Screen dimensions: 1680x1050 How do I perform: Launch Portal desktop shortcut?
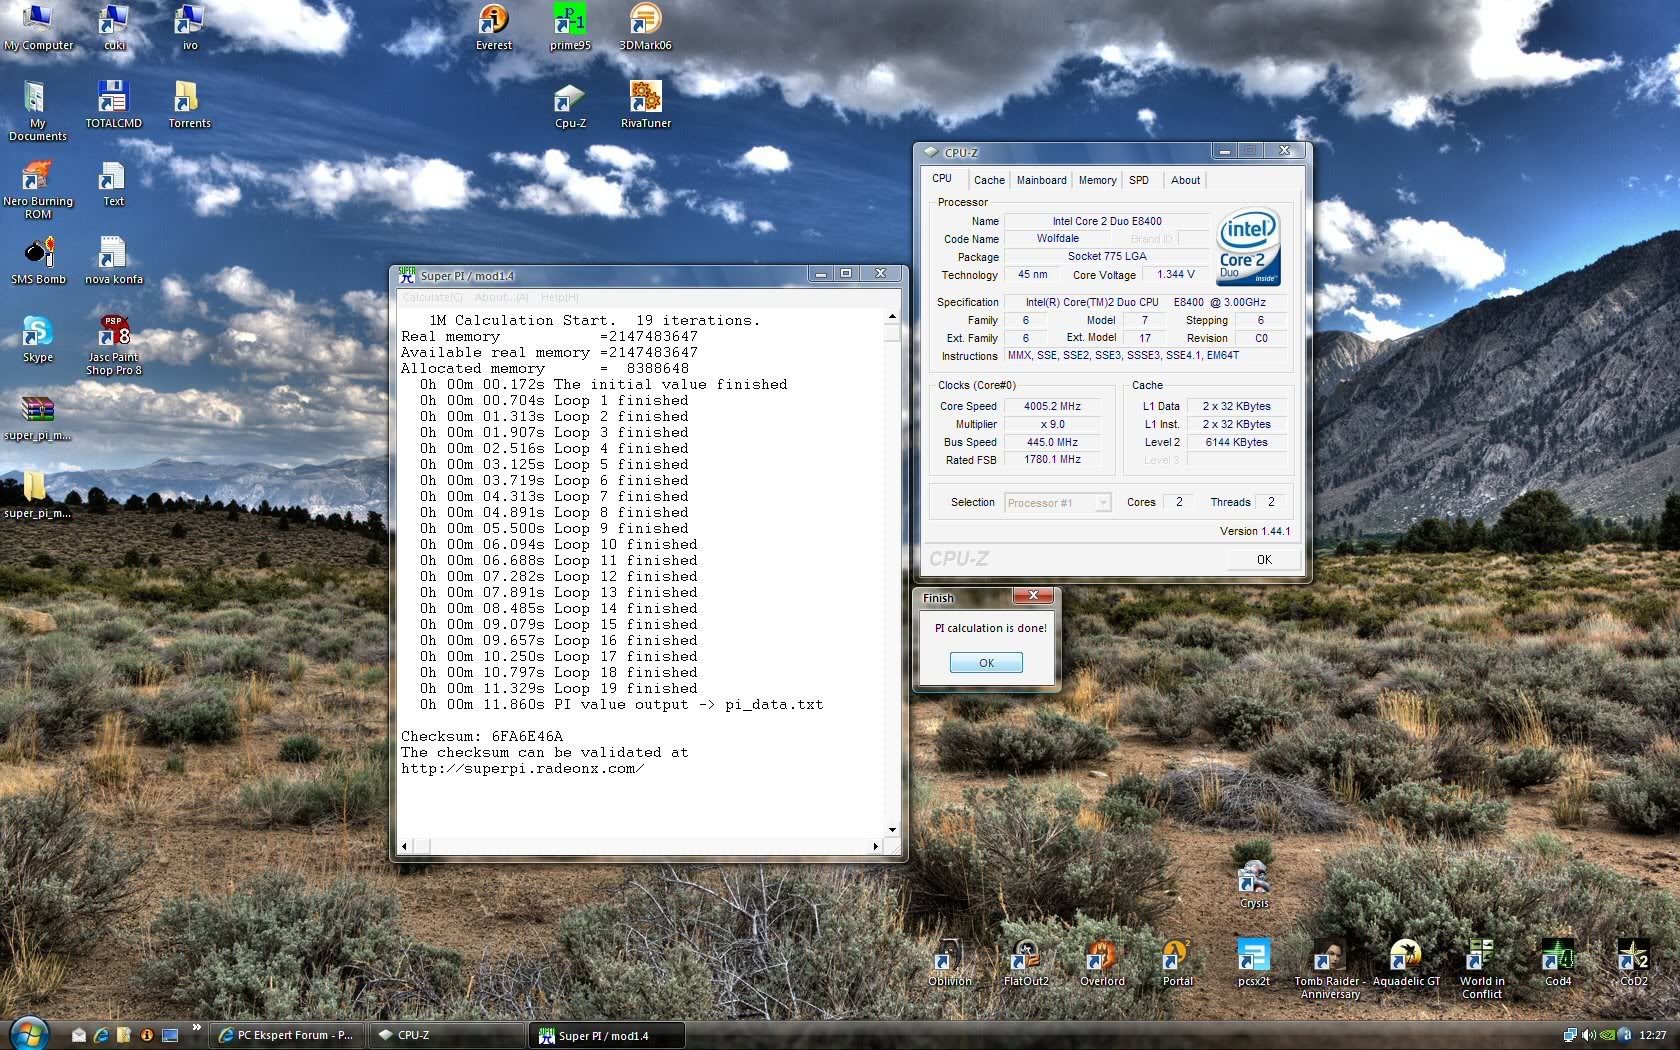click(1177, 963)
